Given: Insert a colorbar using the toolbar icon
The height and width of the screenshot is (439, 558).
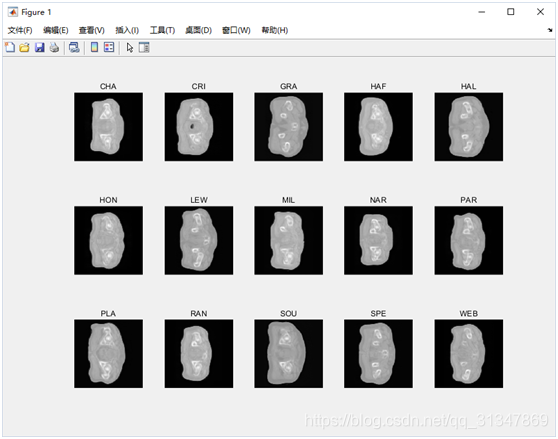Looking at the screenshot, I should (x=94, y=47).
